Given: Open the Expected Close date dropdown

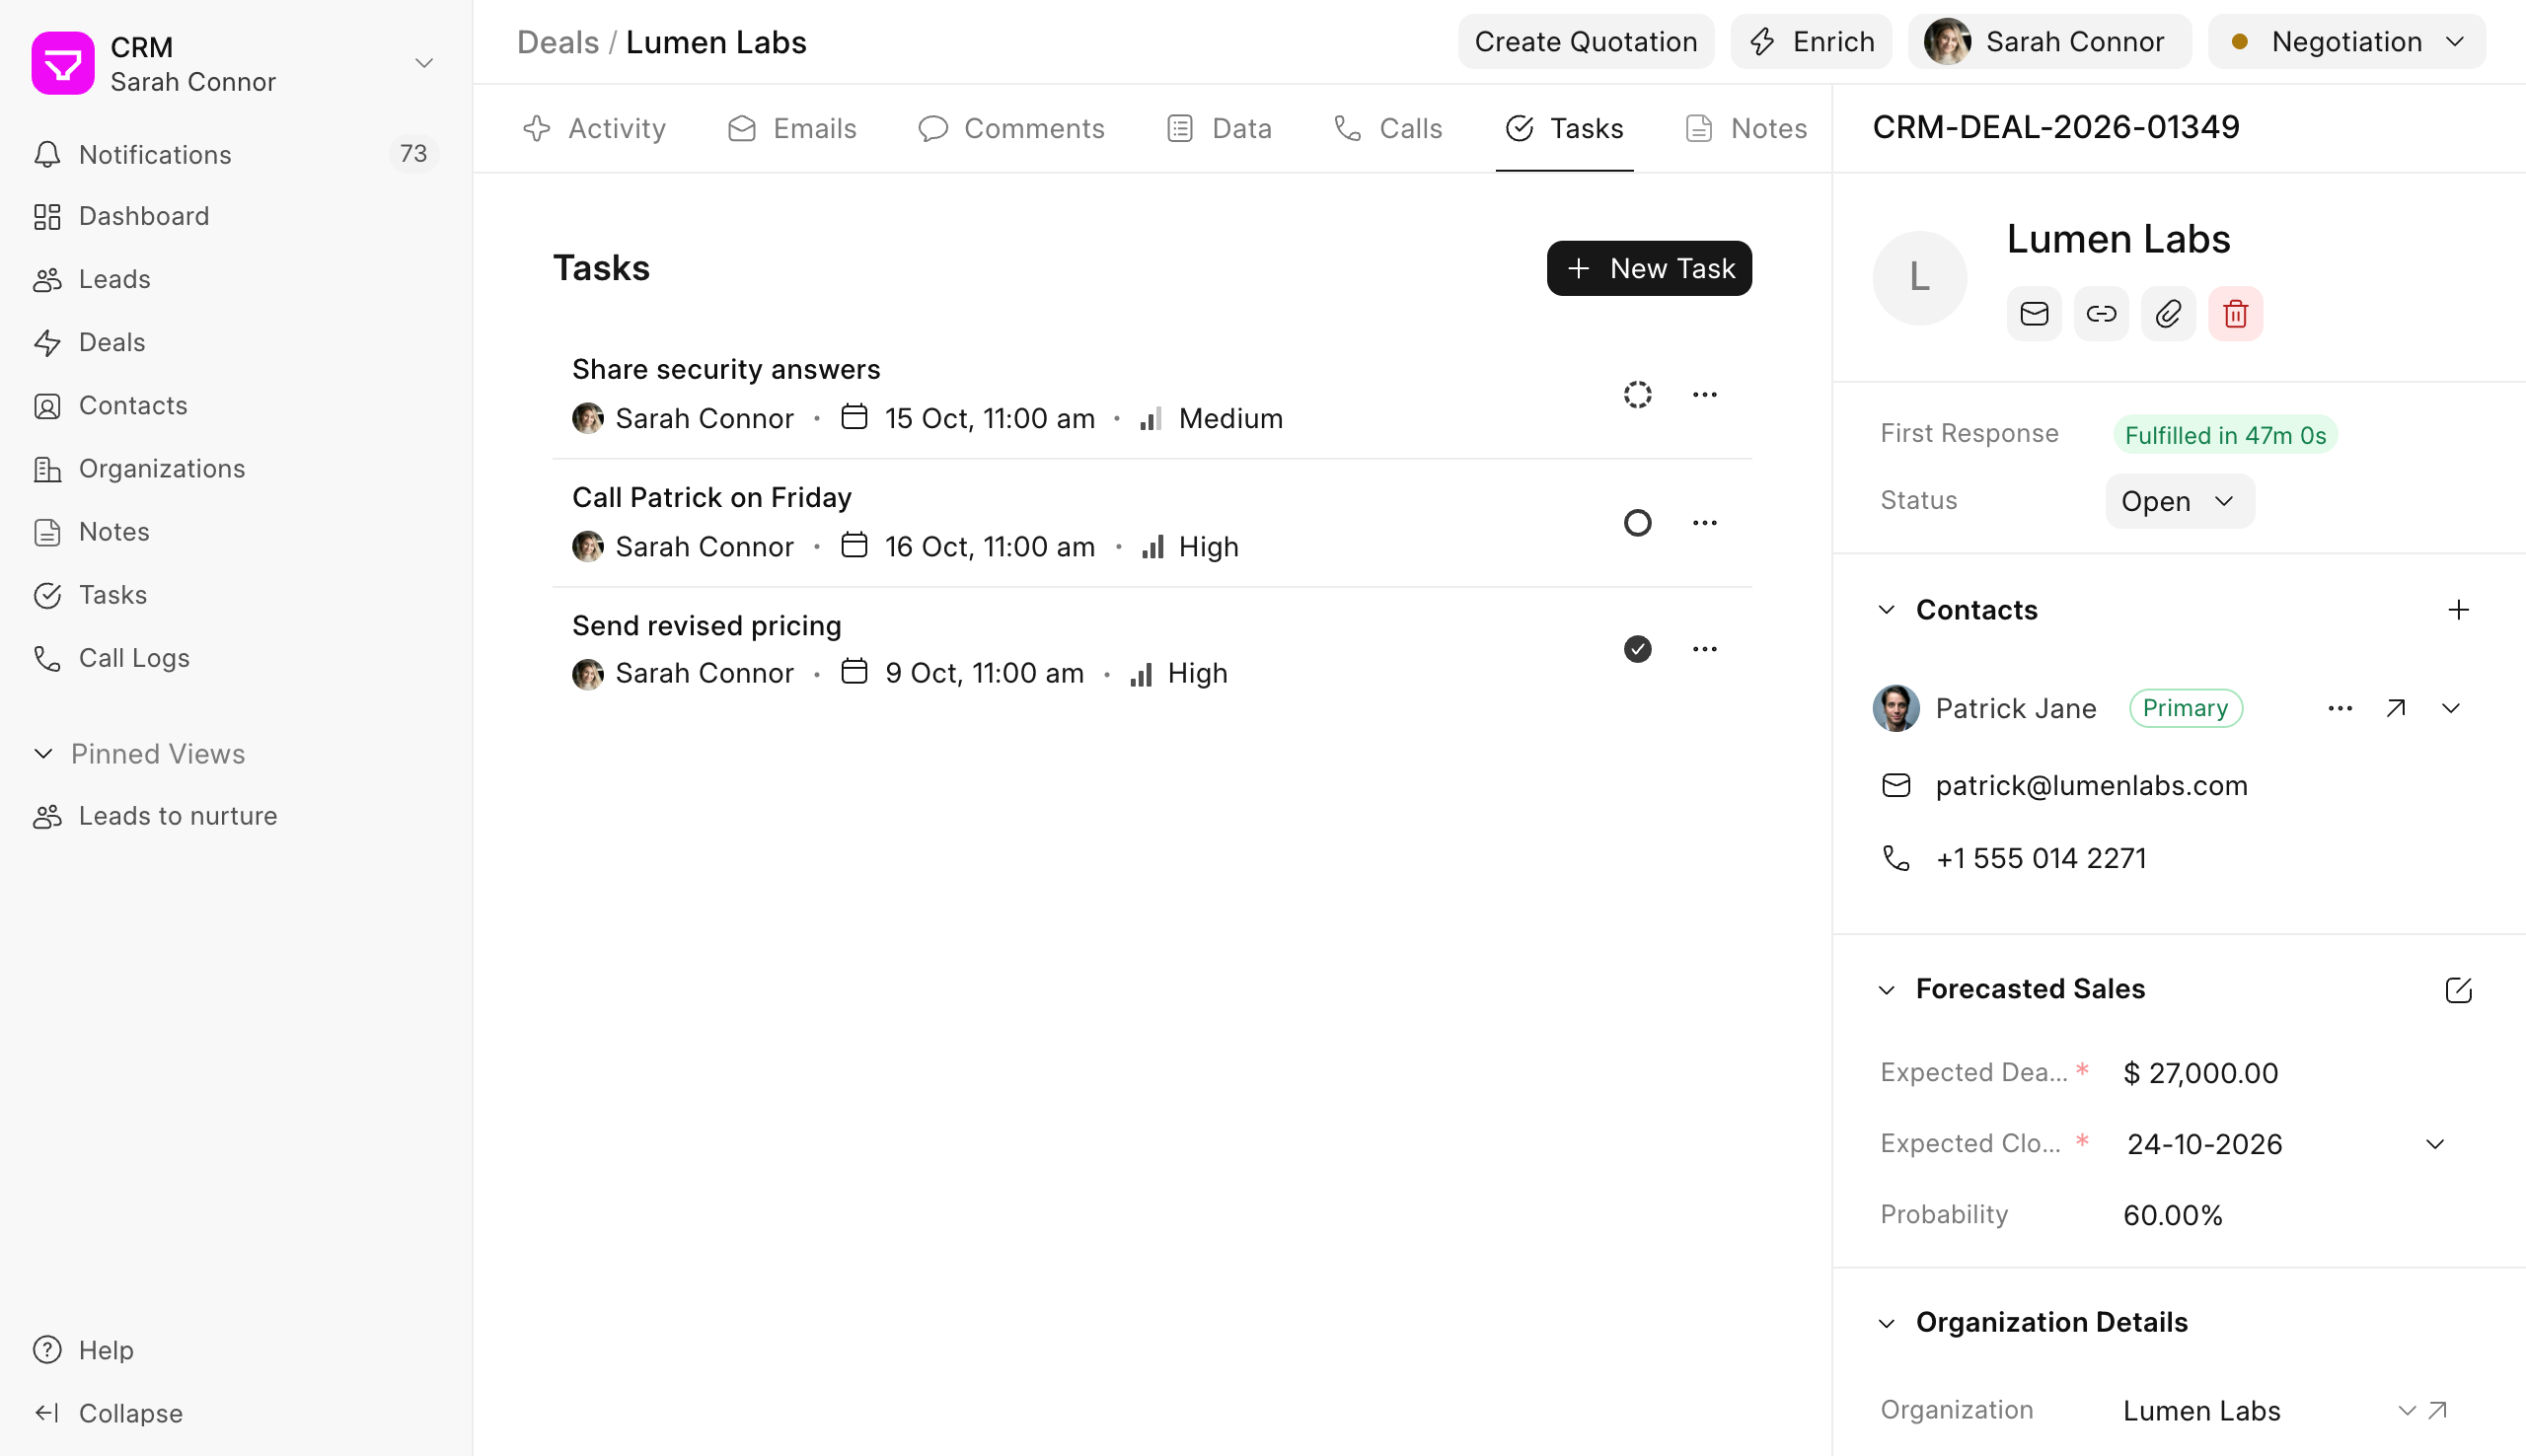Looking at the screenshot, I should pos(2434,1144).
